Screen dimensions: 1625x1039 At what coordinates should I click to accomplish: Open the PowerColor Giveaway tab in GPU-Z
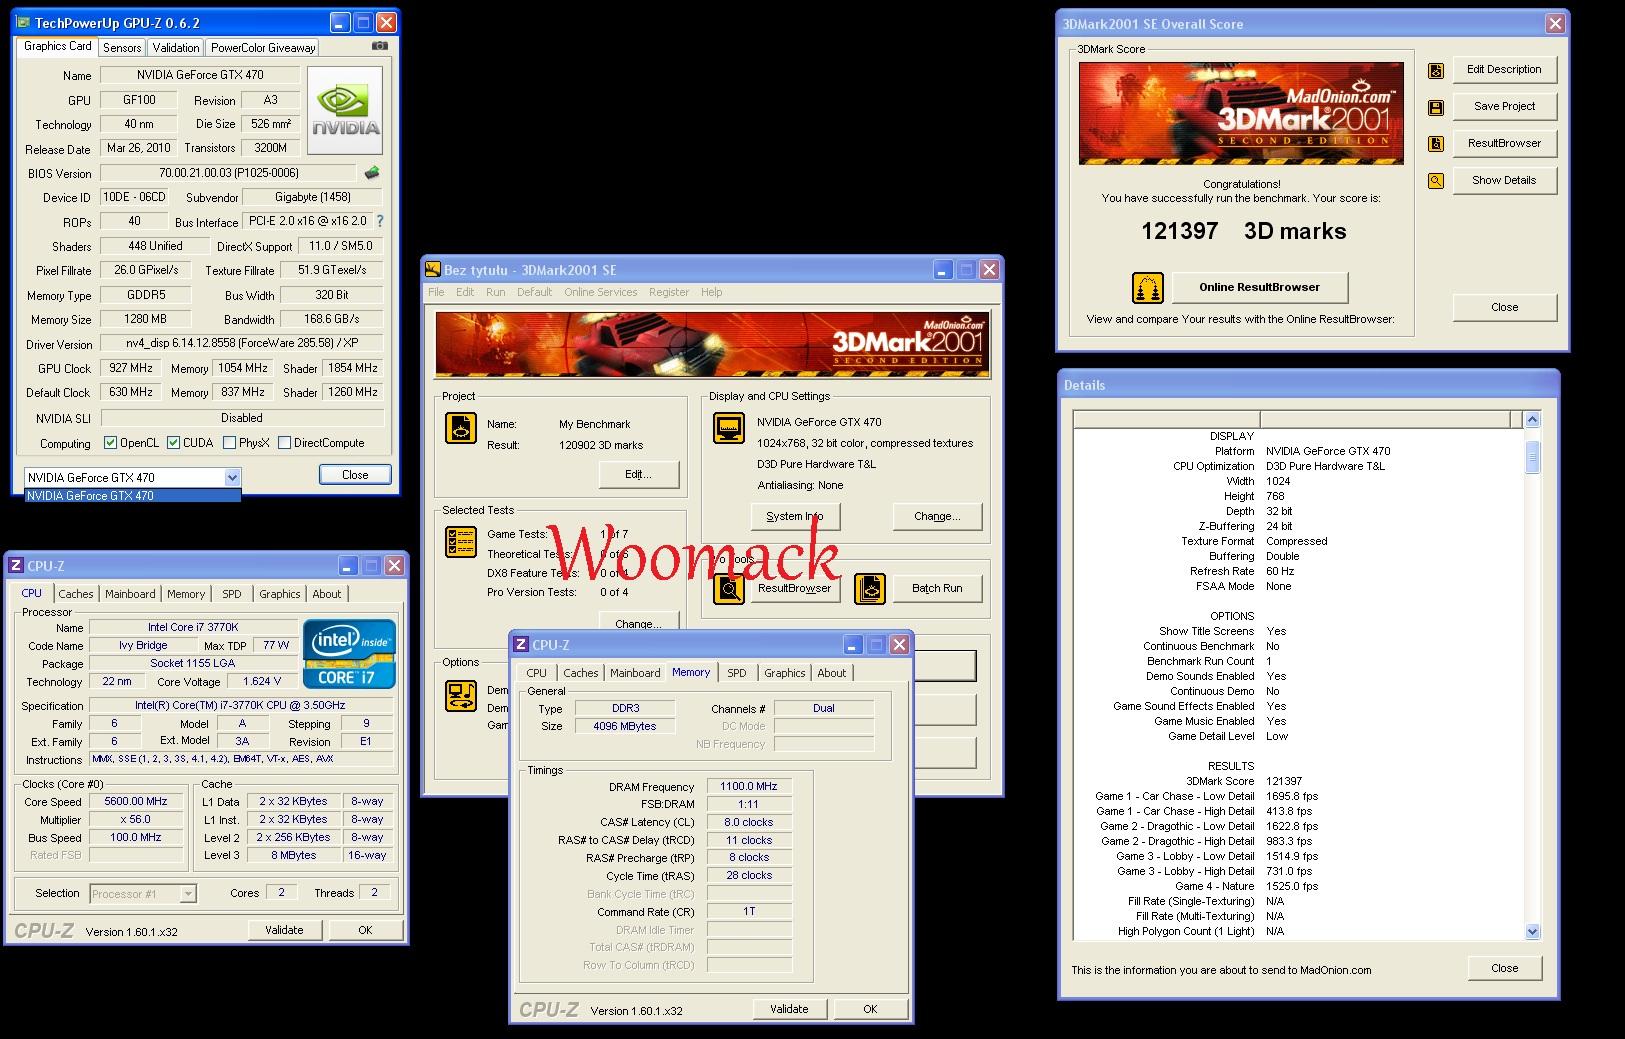pyautogui.click(x=263, y=47)
